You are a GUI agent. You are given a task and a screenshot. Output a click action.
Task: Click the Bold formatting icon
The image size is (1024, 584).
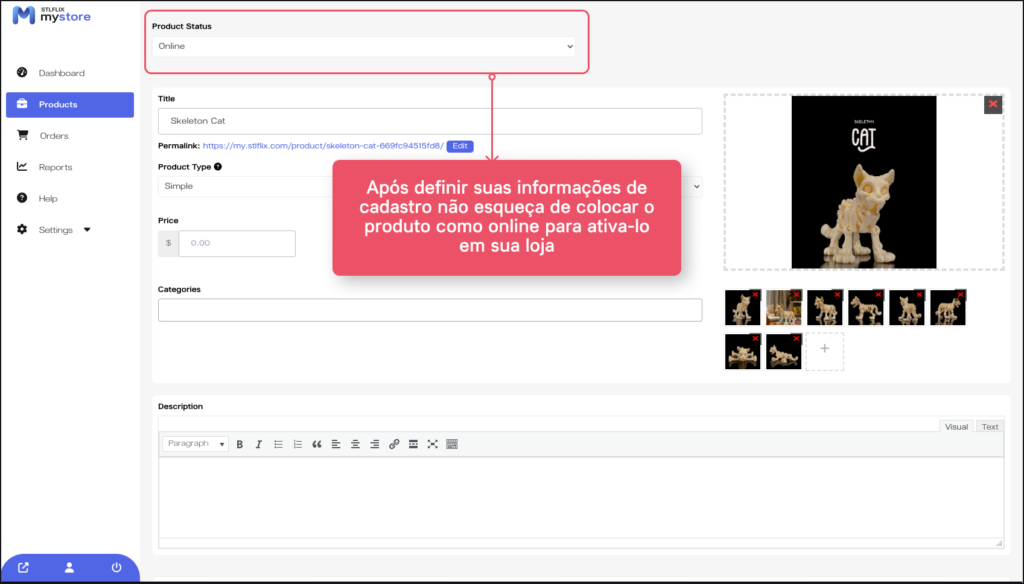pyautogui.click(x=240, y=444)
